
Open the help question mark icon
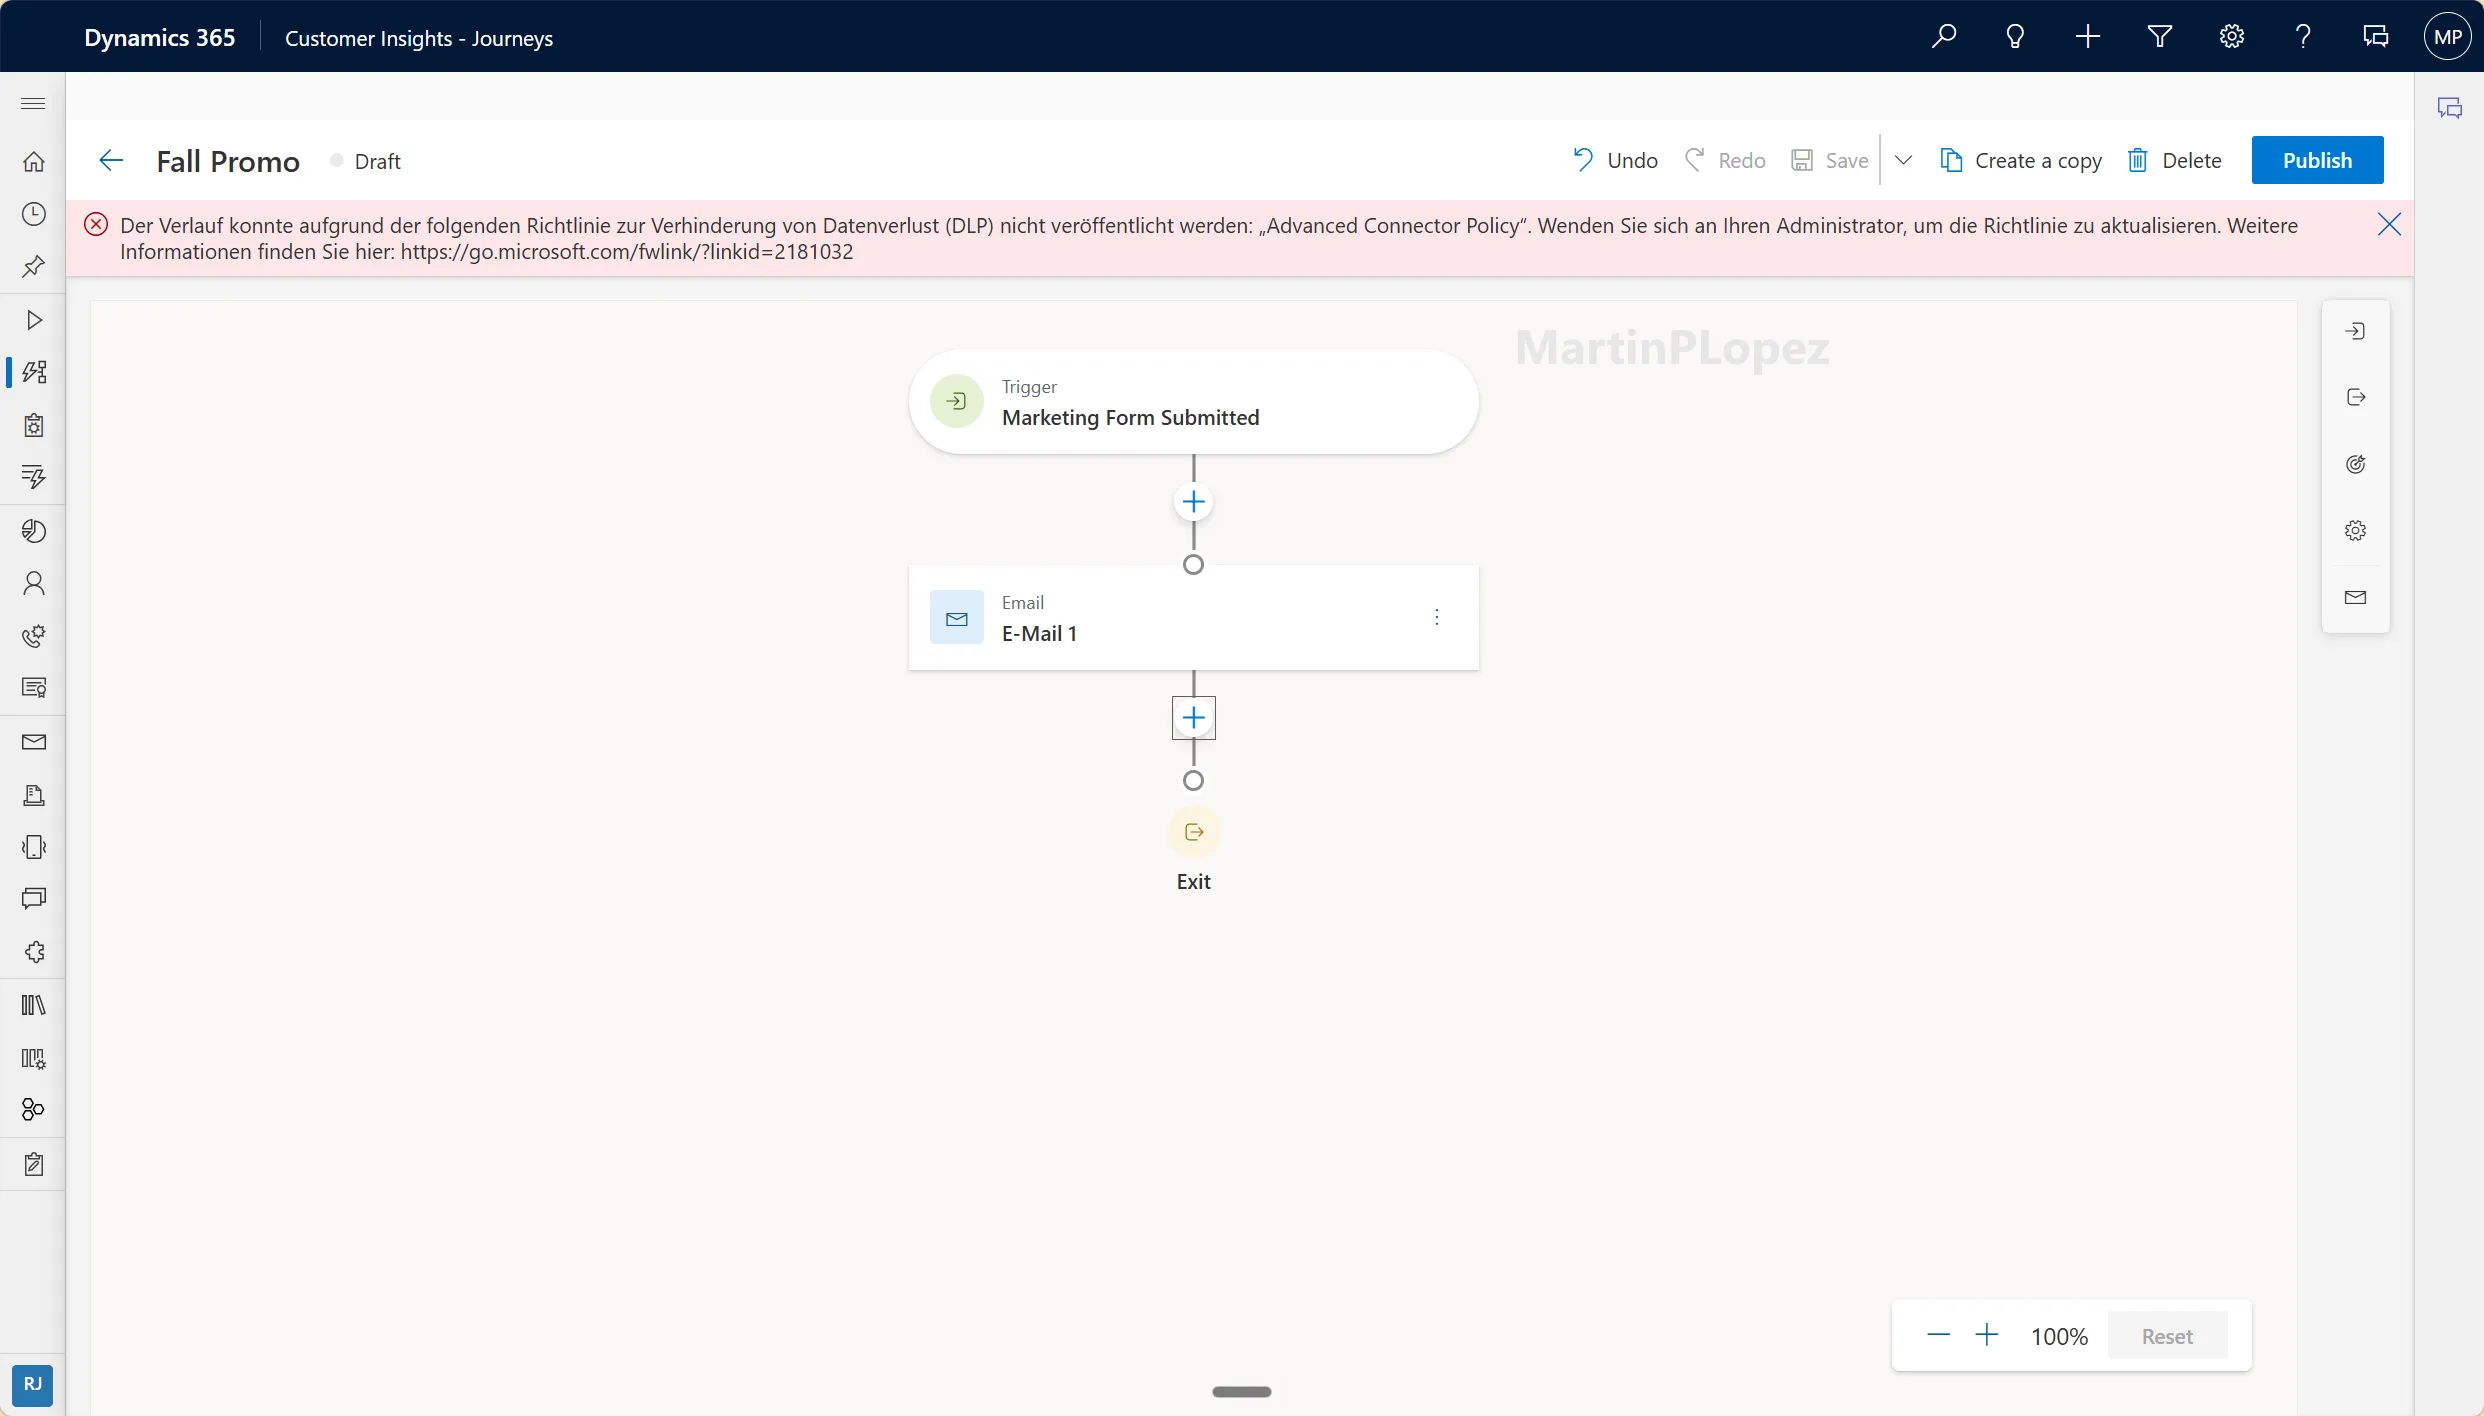[x=2303, y=37]
